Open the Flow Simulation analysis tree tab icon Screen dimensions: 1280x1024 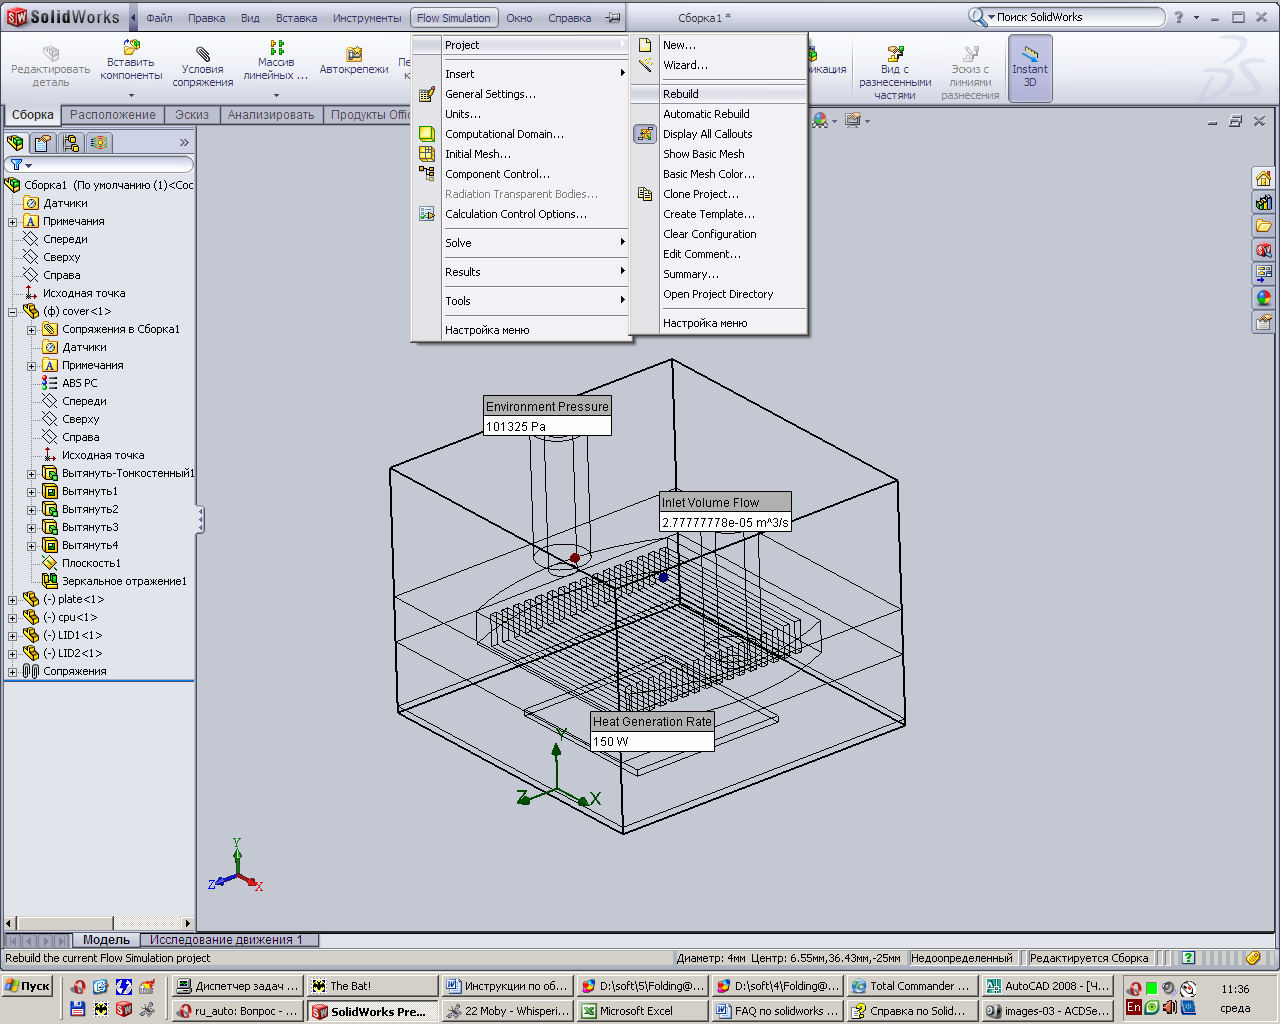[x=99, y=143]
